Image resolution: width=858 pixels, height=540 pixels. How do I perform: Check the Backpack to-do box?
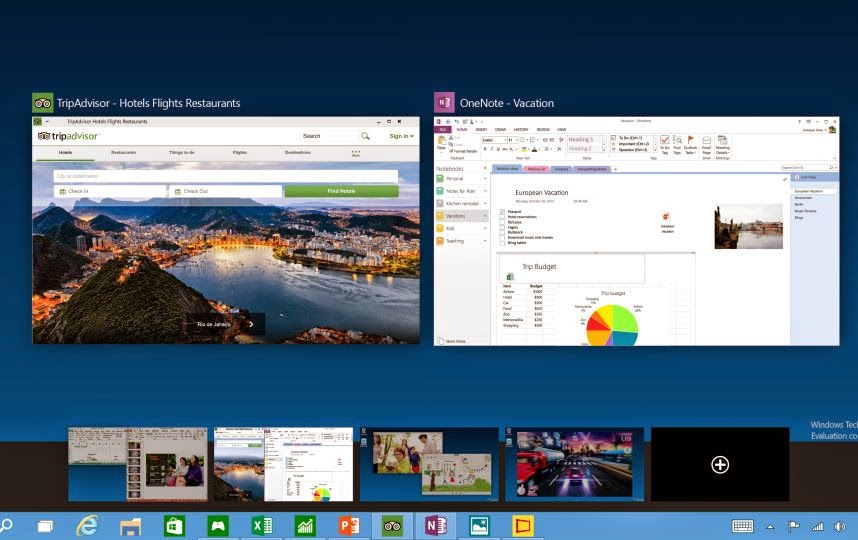[502, 232]
